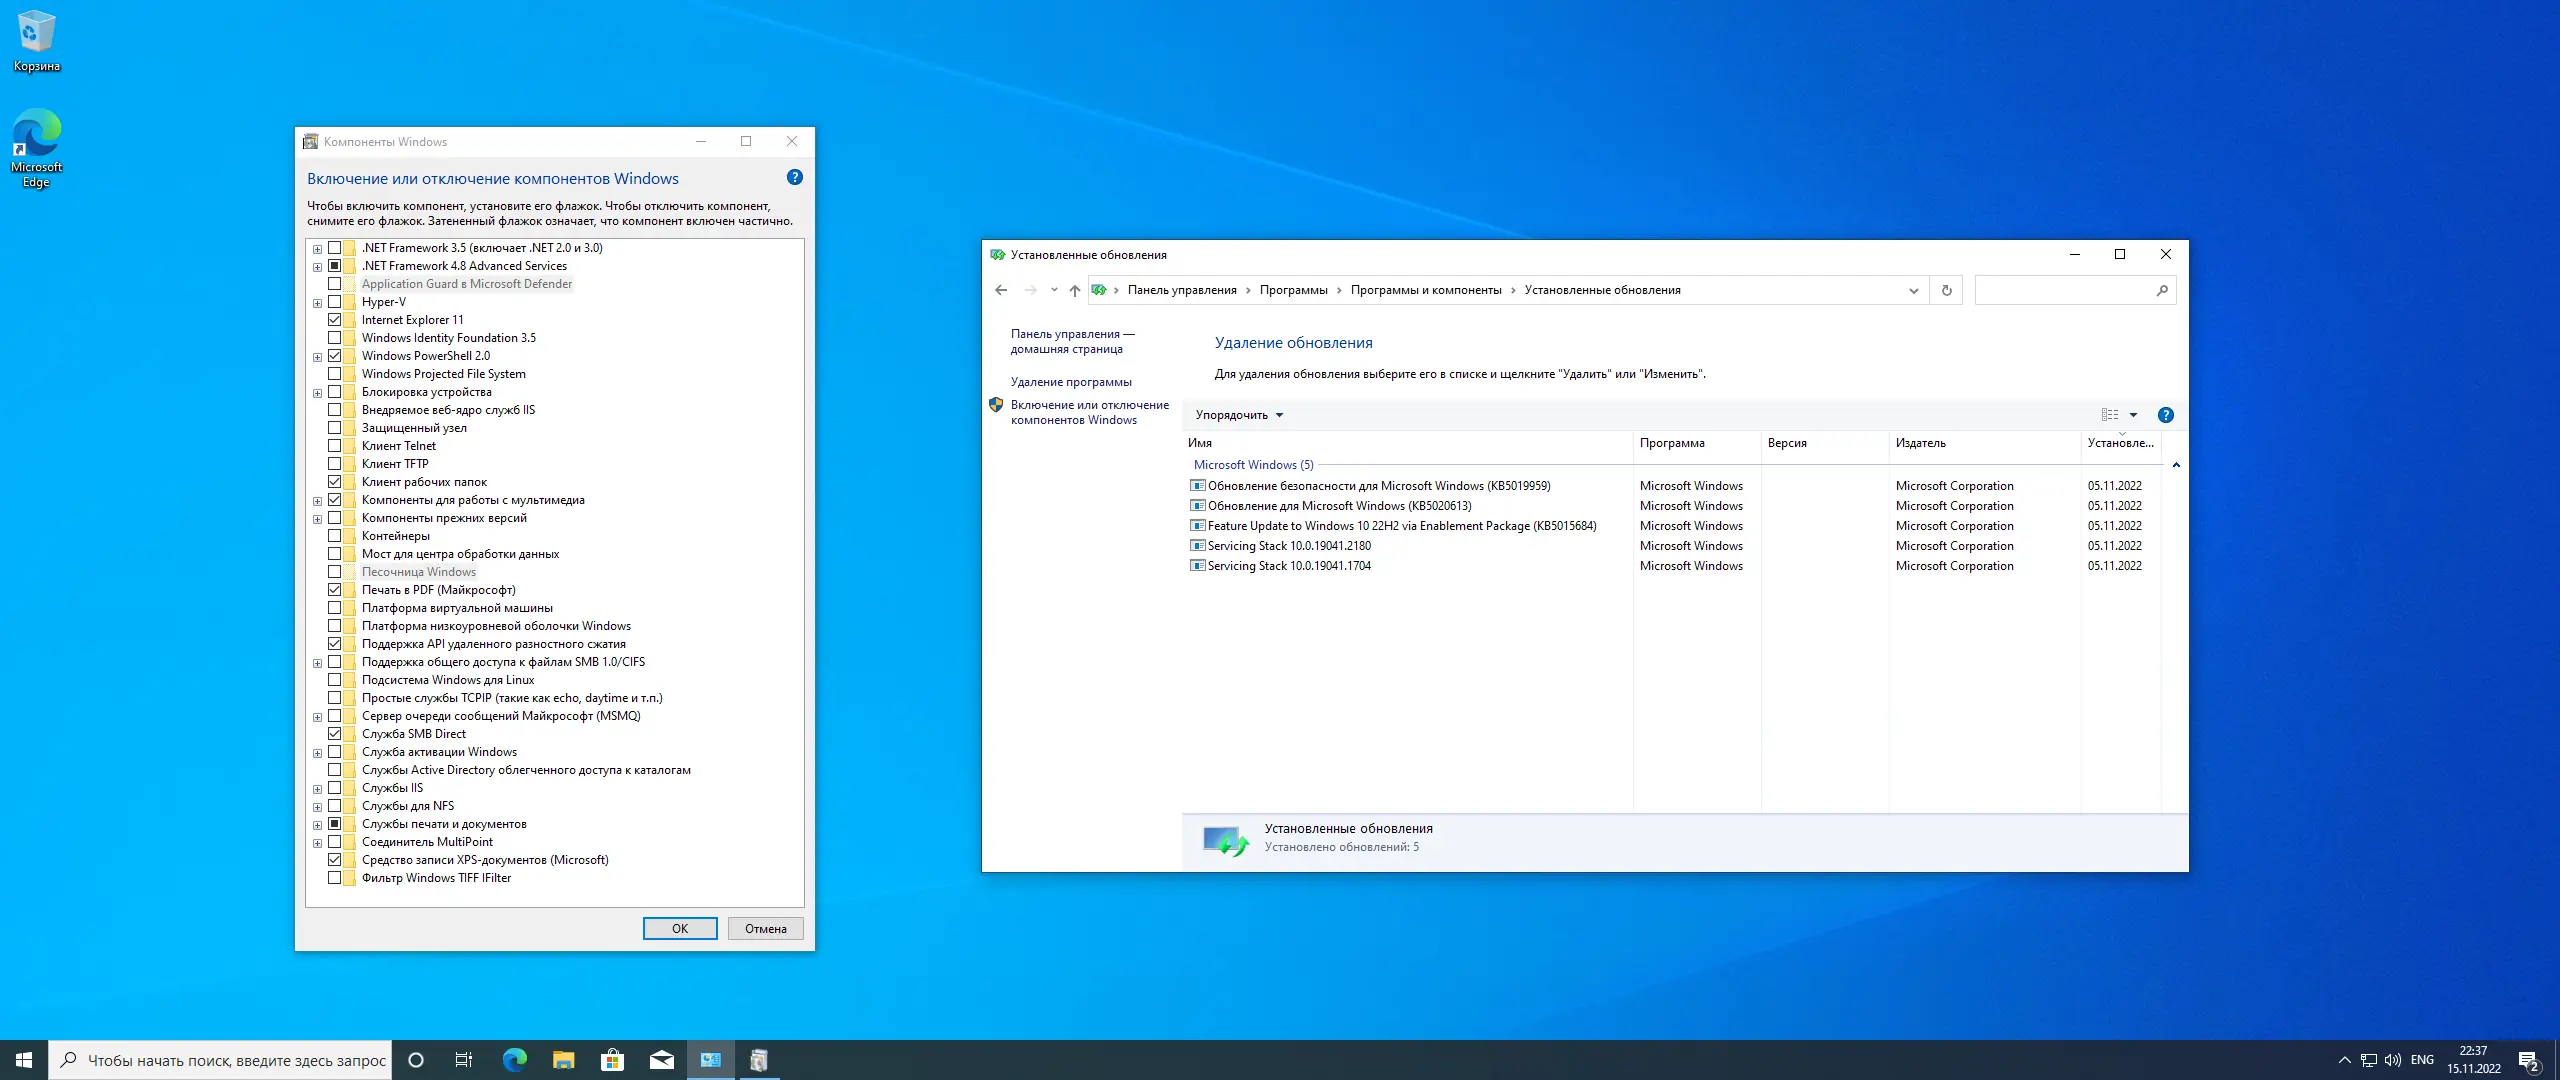Open Microsoft Store from taskbar
Image resolution: width=2560 pixels, height=1080 pixels.
click(612, 1060)
